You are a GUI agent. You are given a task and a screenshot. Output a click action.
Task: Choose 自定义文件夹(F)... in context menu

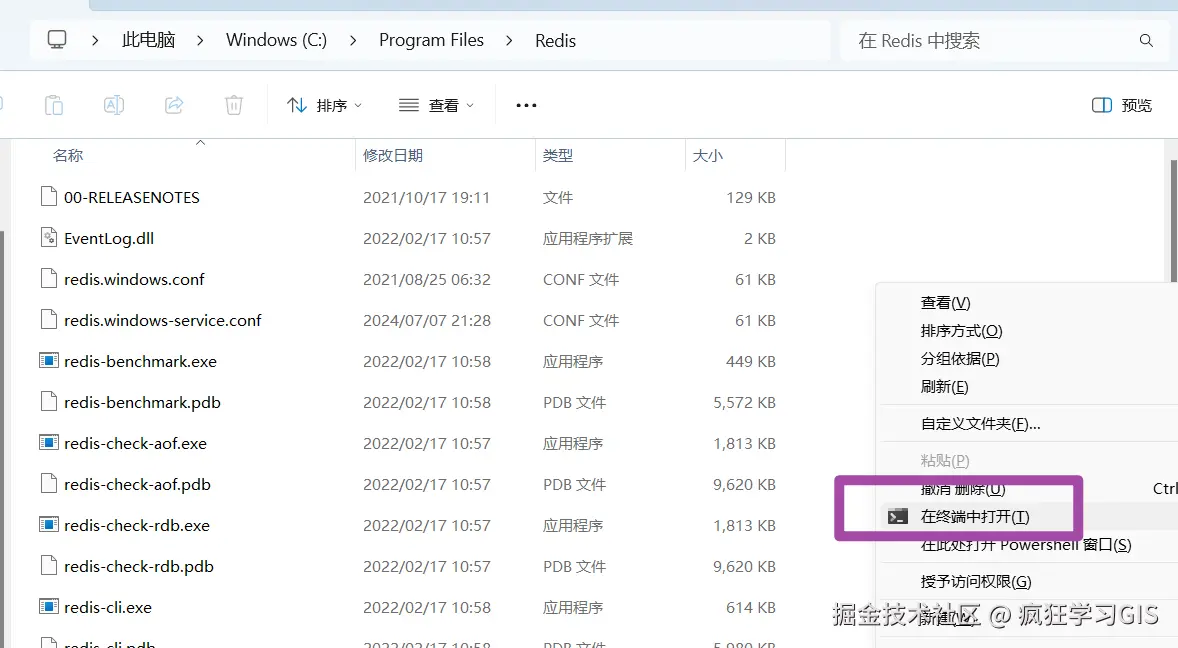coord(980,423)
